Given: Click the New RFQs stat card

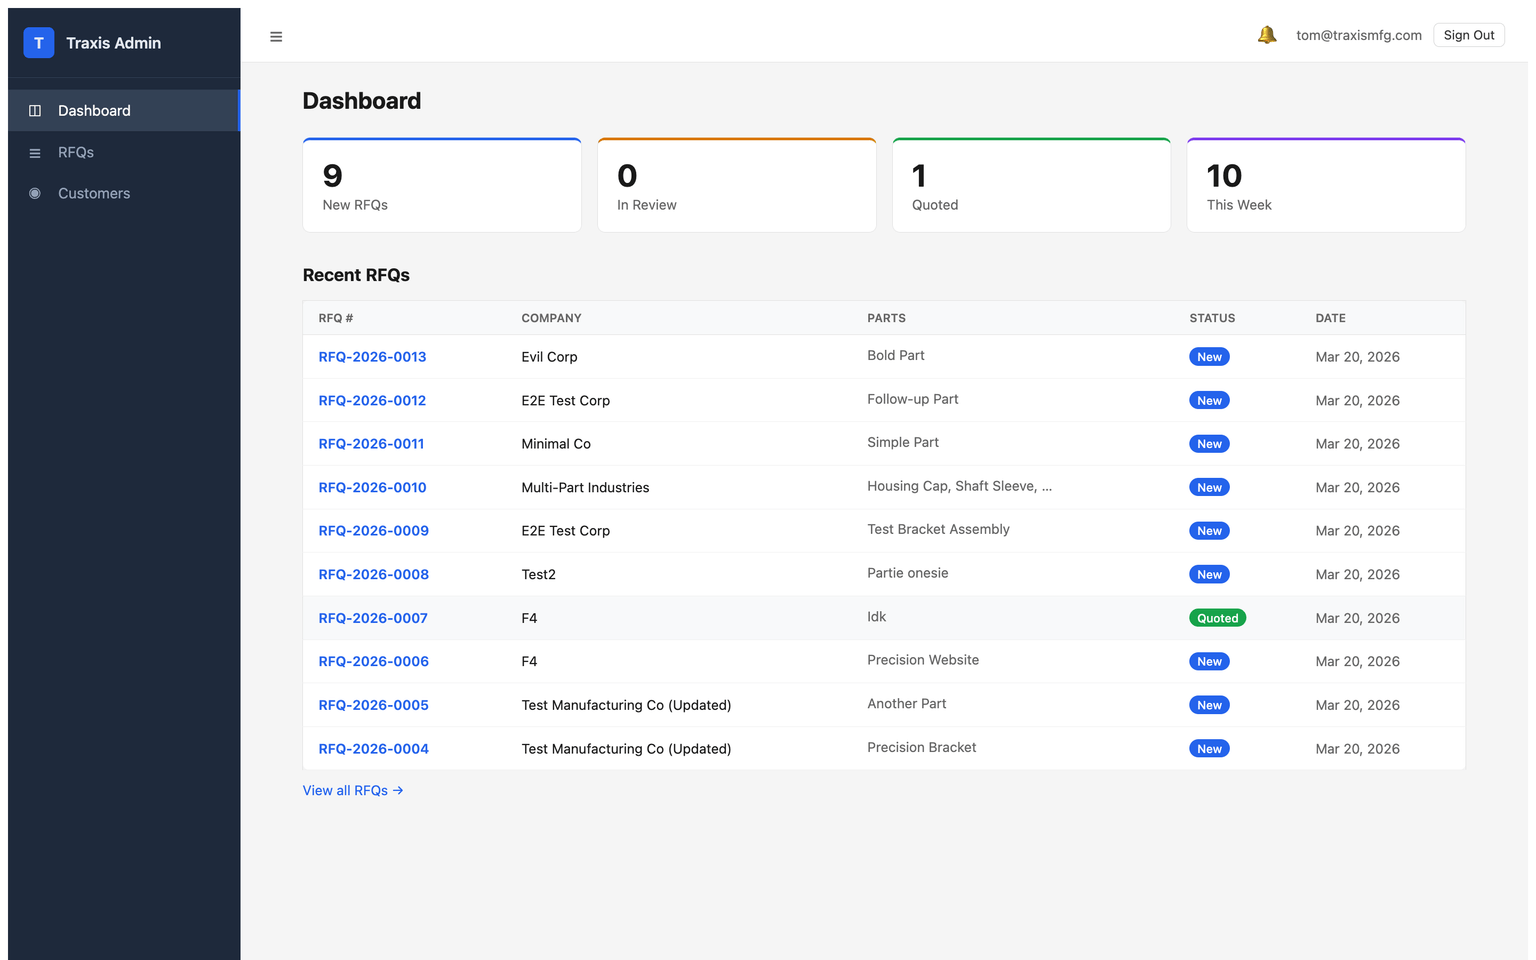Looking at the screenshot, I should 442,185.
